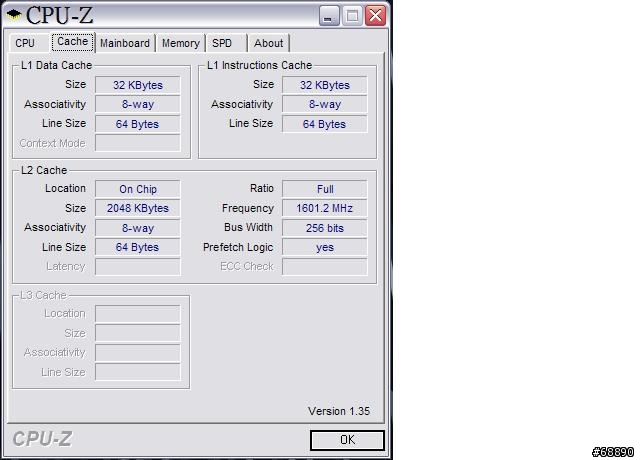Click the empty L3 Cache Line Size field
Screen dimensions: 640x460
[x=138, y=372]
